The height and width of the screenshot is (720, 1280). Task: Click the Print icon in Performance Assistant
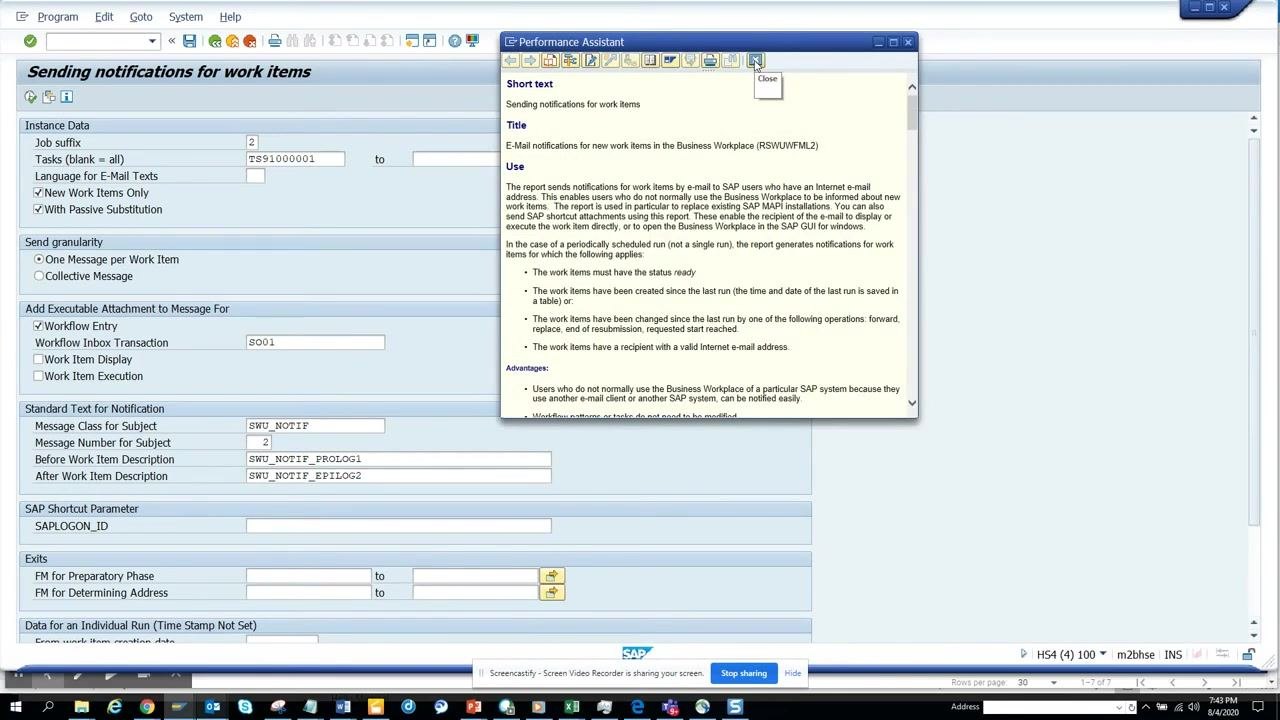pyautogui.click(x=710, y=61)
